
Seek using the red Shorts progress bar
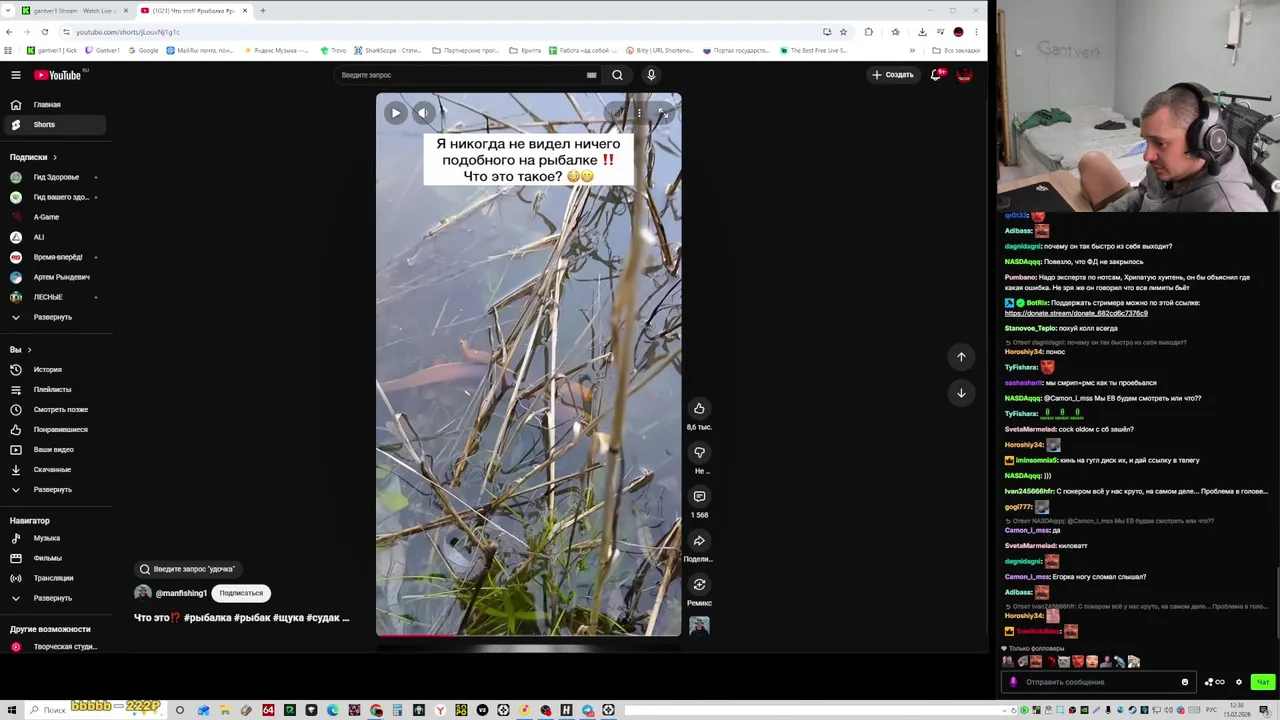click(528, 634)
